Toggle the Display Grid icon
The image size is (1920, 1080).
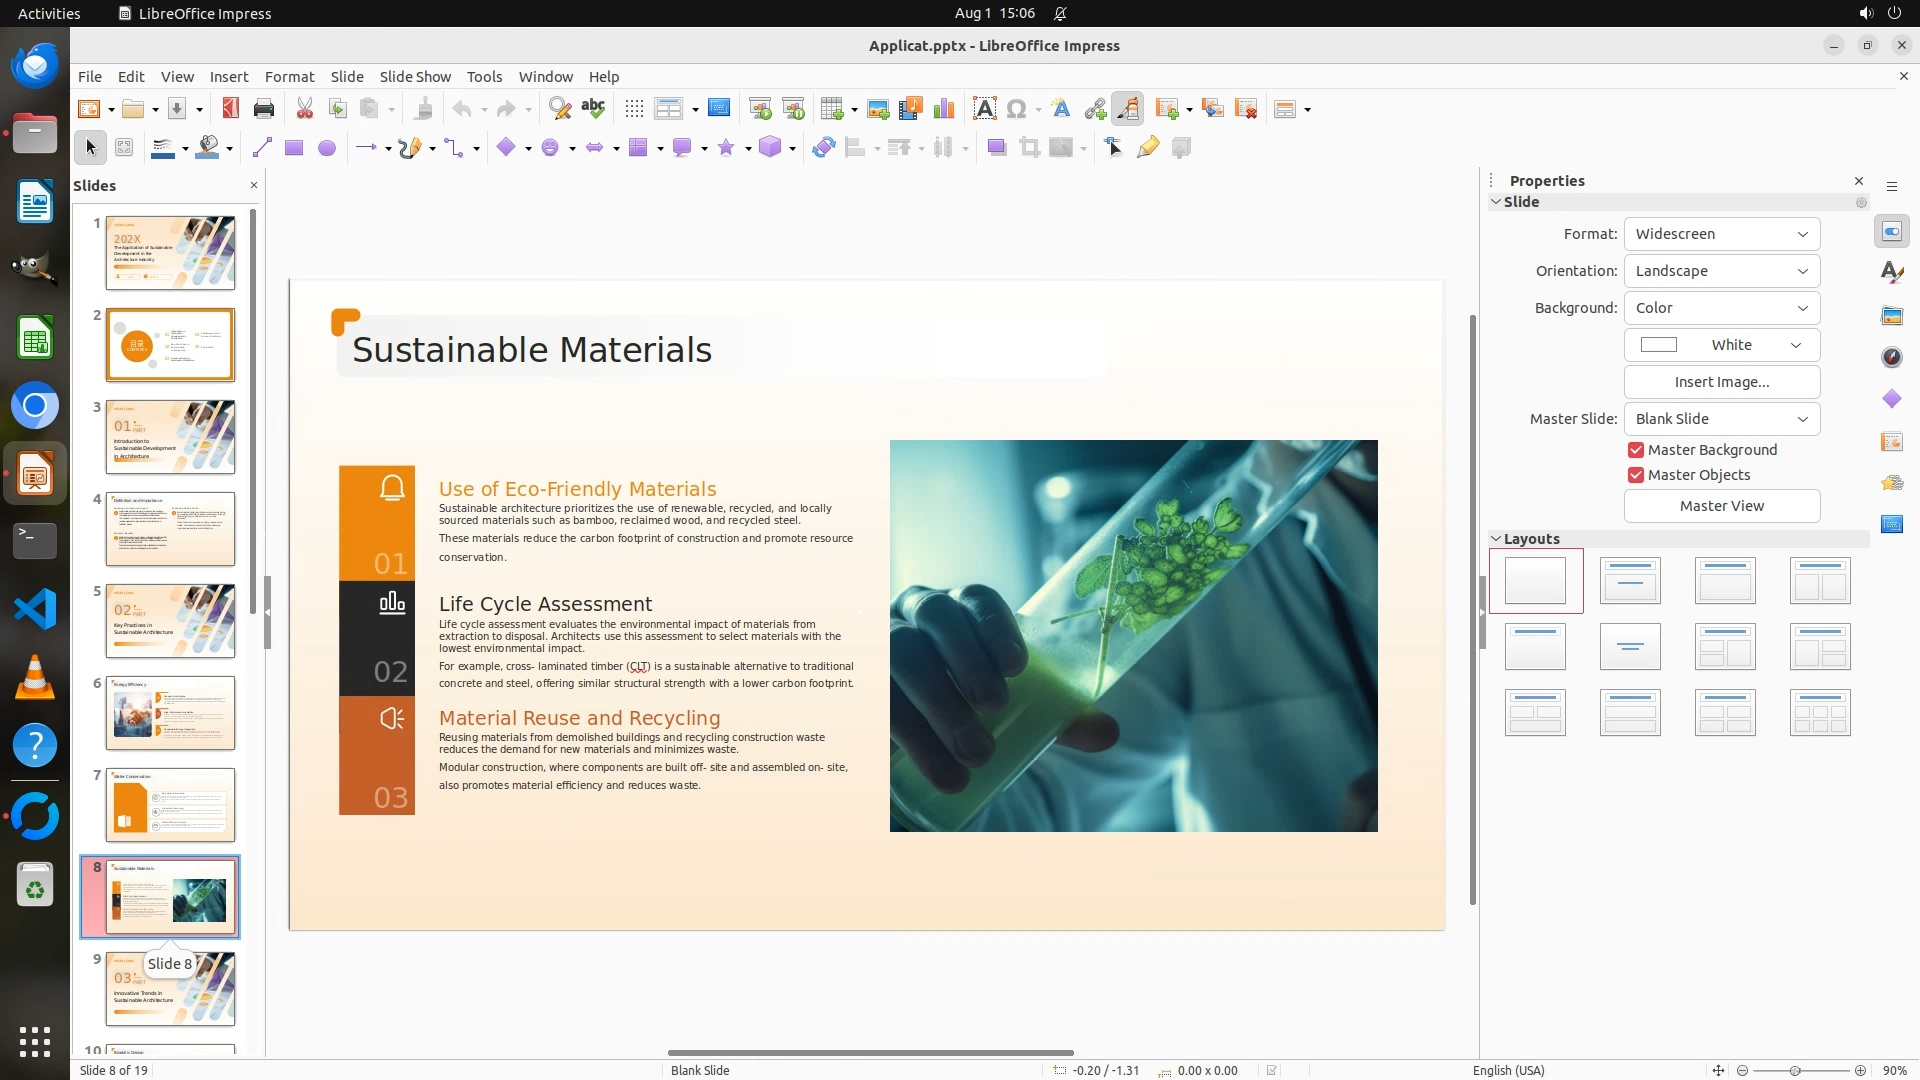tap(634, 109)
